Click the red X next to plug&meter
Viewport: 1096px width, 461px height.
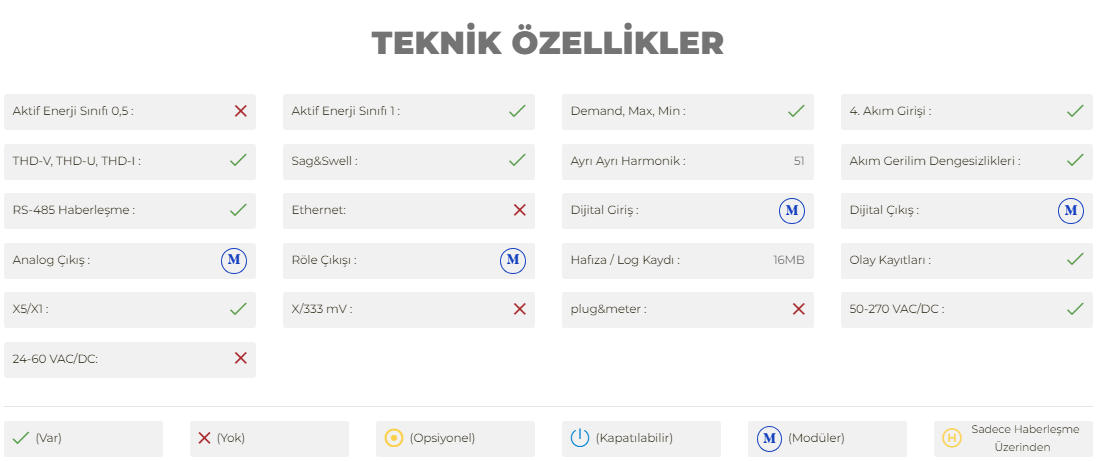pyautogui.click(x=798, y=309)
